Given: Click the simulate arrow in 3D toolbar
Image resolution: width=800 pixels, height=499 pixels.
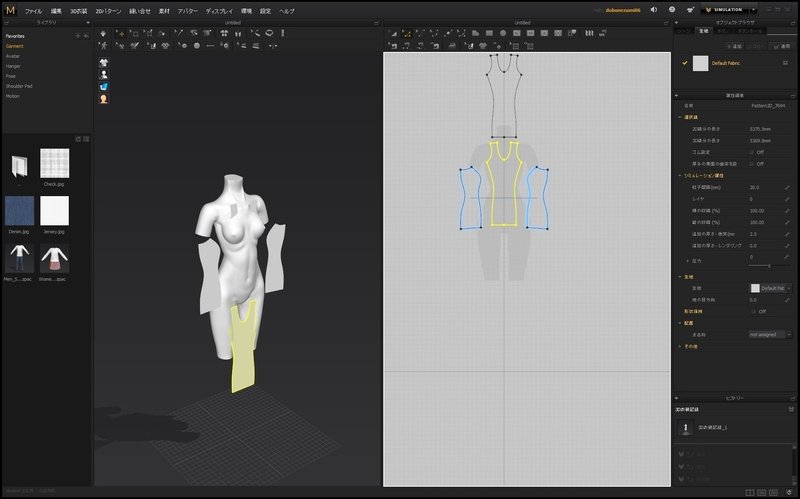Looking at the screenshot, I should coord(104,33).
